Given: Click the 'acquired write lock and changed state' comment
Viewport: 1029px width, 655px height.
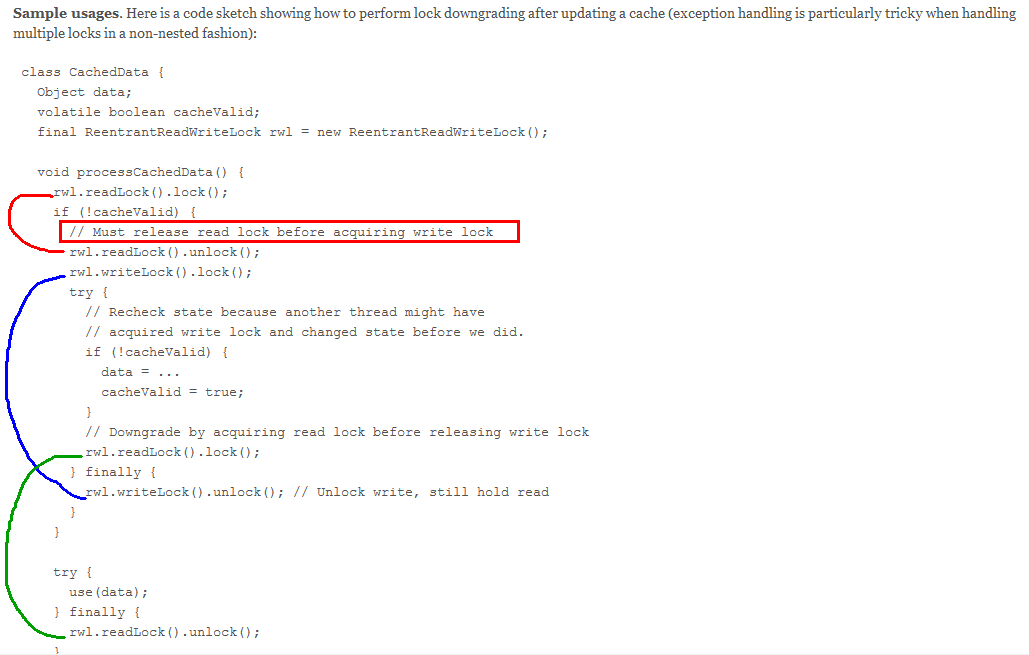Looking at the screenshot, I should [x=305, y=332].
